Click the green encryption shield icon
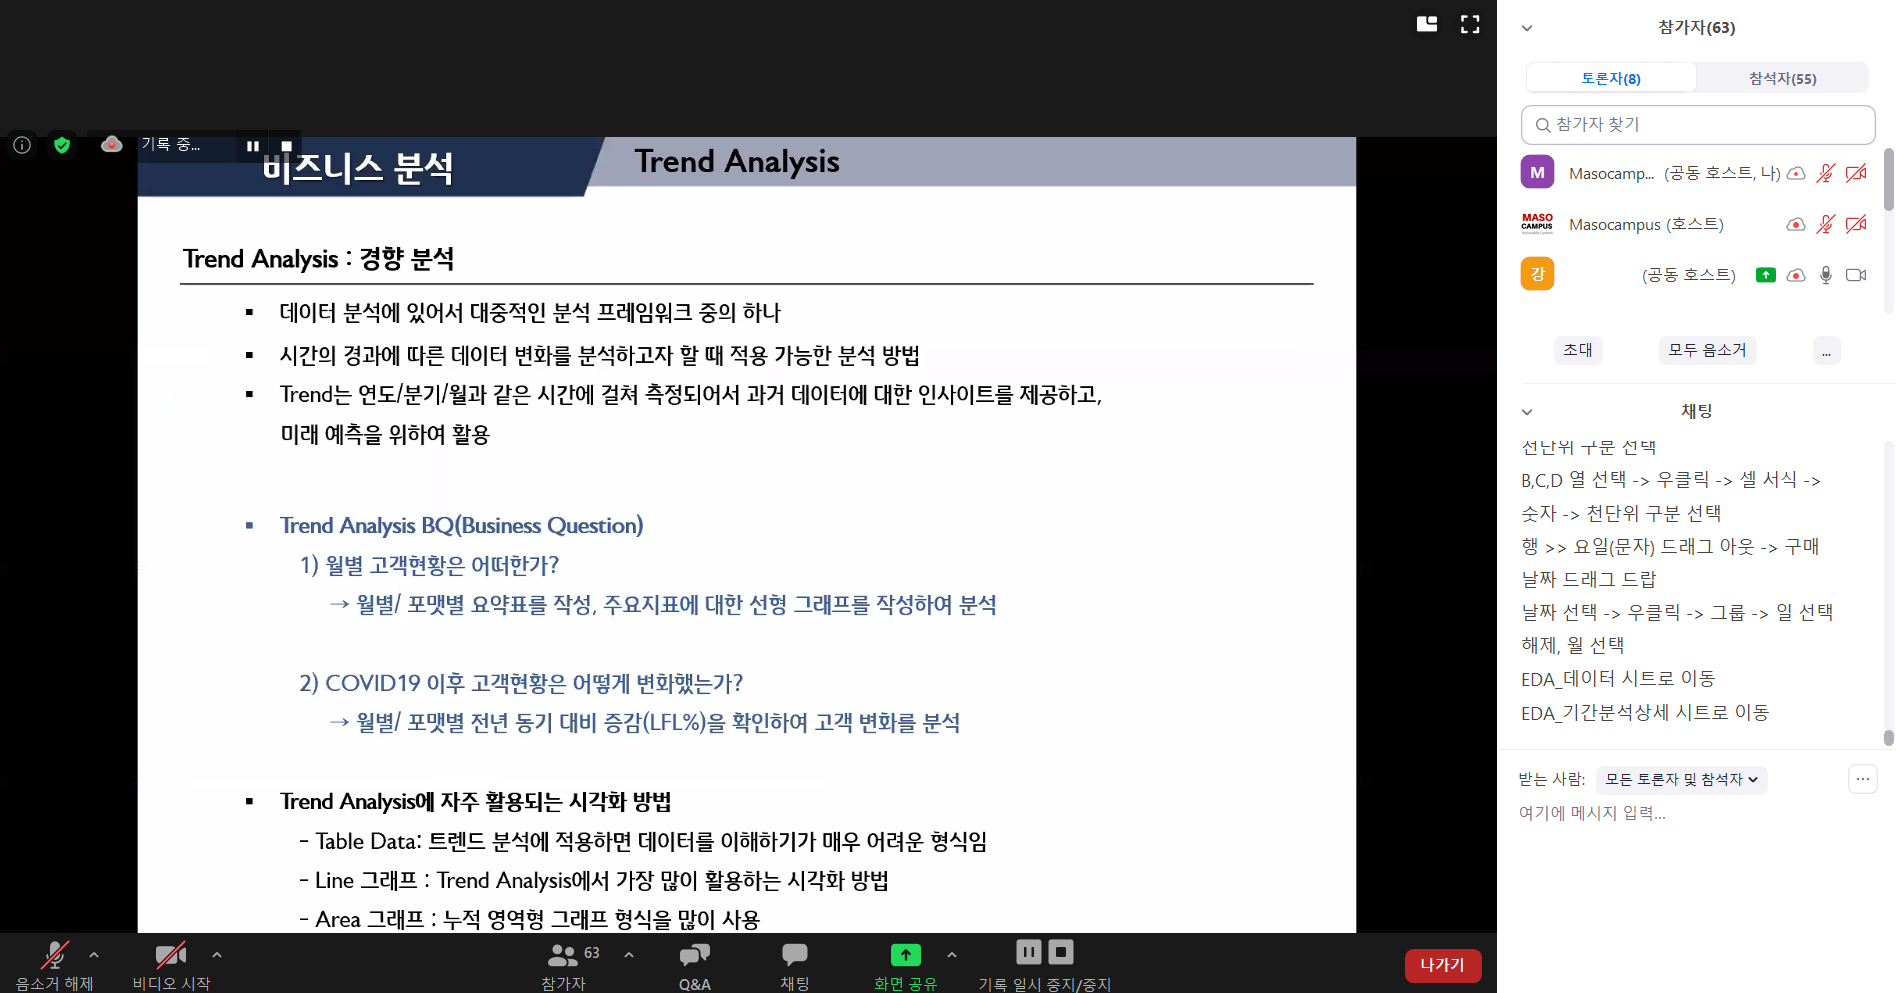This screenshot has height=993, width=1896. (x=62, y=146)
